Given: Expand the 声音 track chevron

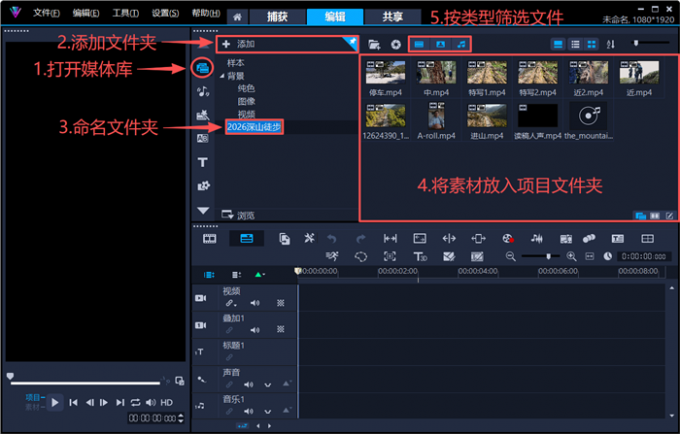Looking at the screenshot, I should [x=268, y=385].
